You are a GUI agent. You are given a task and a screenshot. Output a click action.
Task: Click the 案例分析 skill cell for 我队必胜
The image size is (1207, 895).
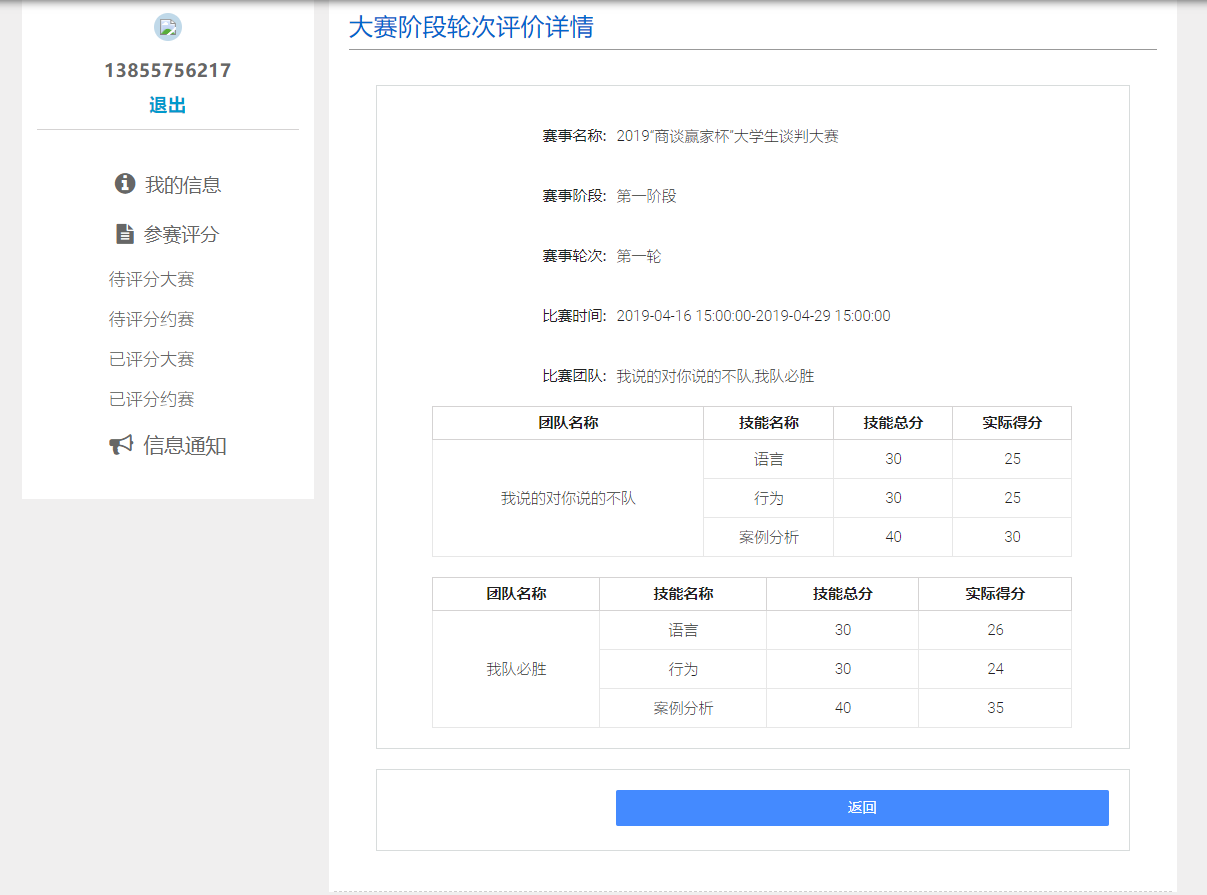[x=683, y=708]
